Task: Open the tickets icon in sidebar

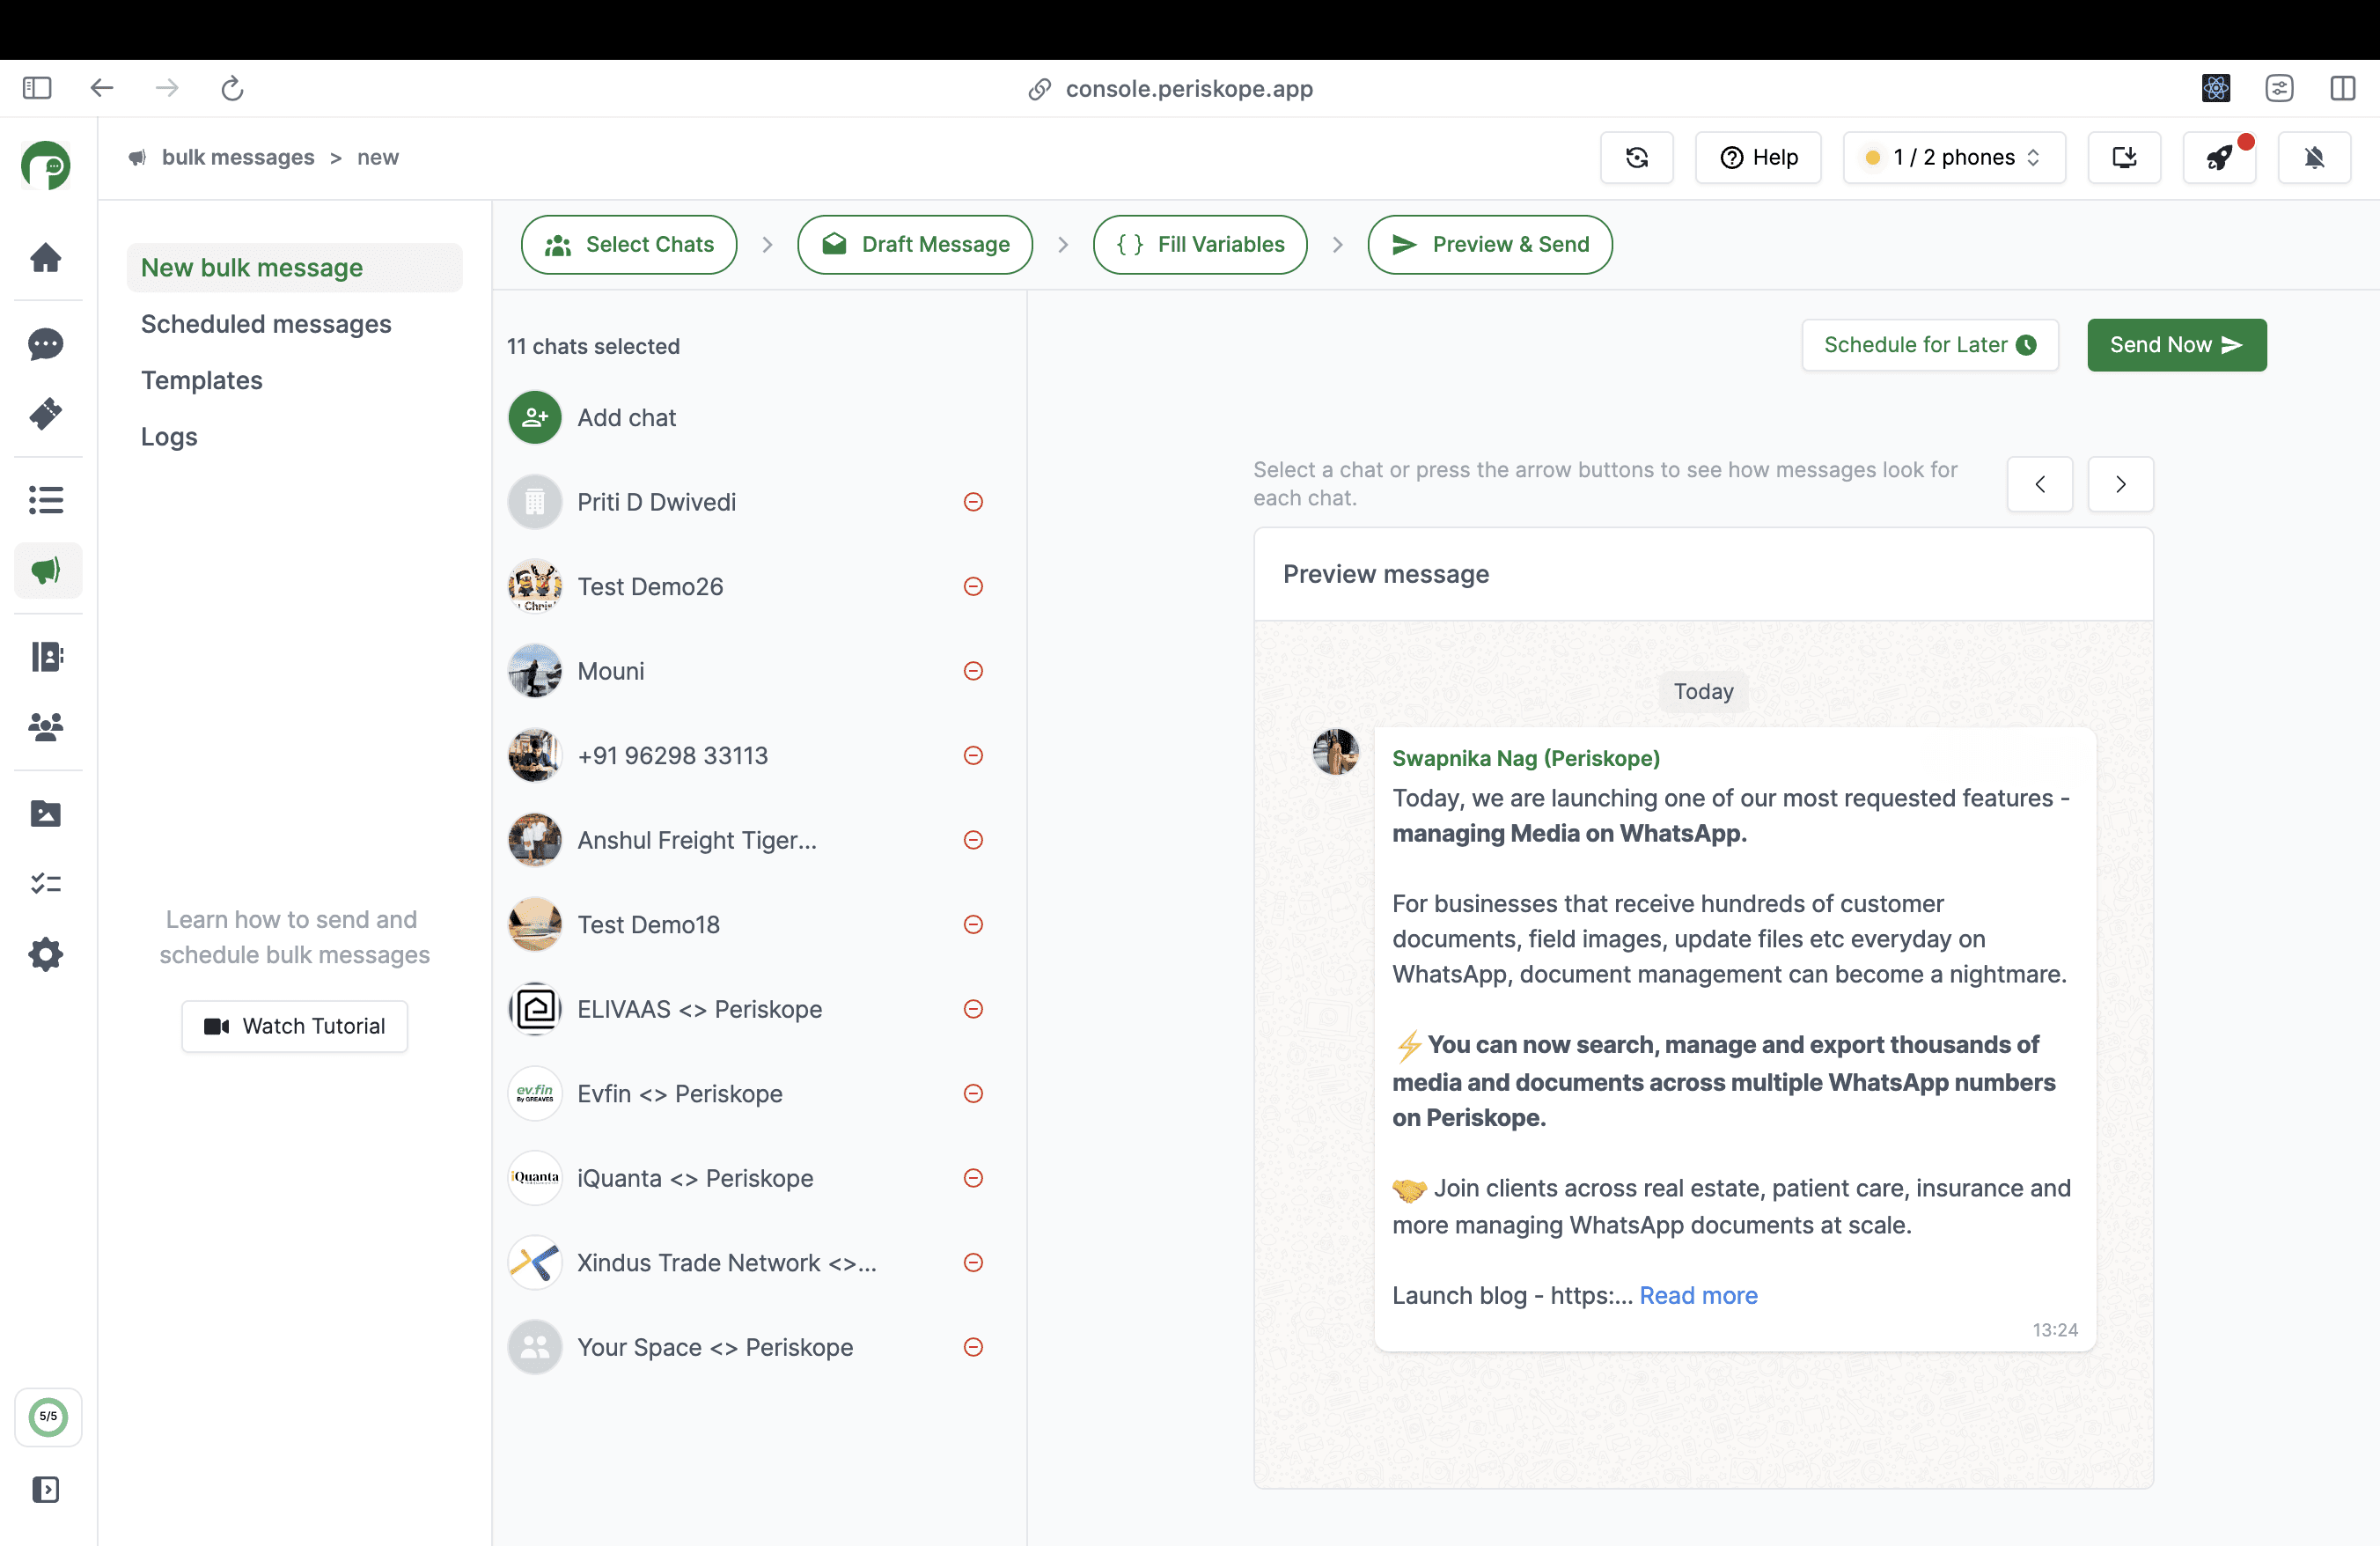Action: pyautogui.click(x=46, y=413)
